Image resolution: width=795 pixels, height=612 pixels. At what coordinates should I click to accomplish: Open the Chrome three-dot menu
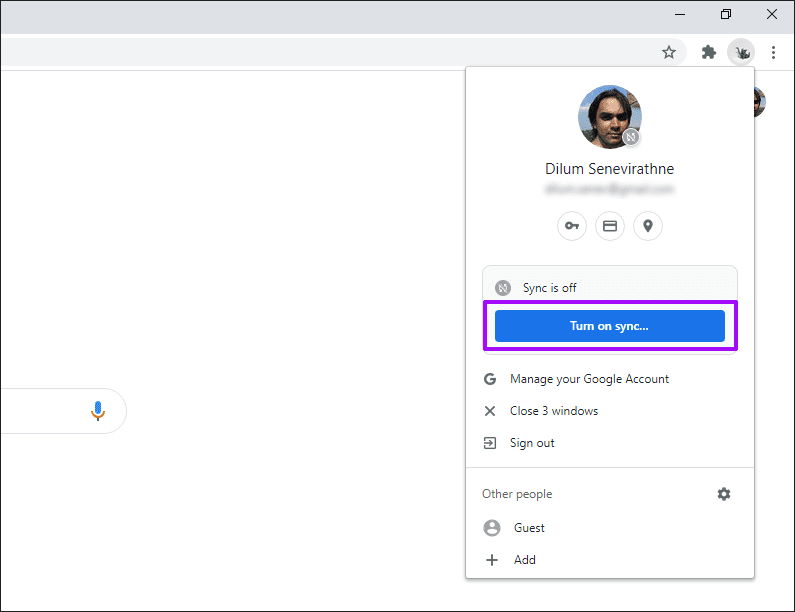click(x=773, y=52)
